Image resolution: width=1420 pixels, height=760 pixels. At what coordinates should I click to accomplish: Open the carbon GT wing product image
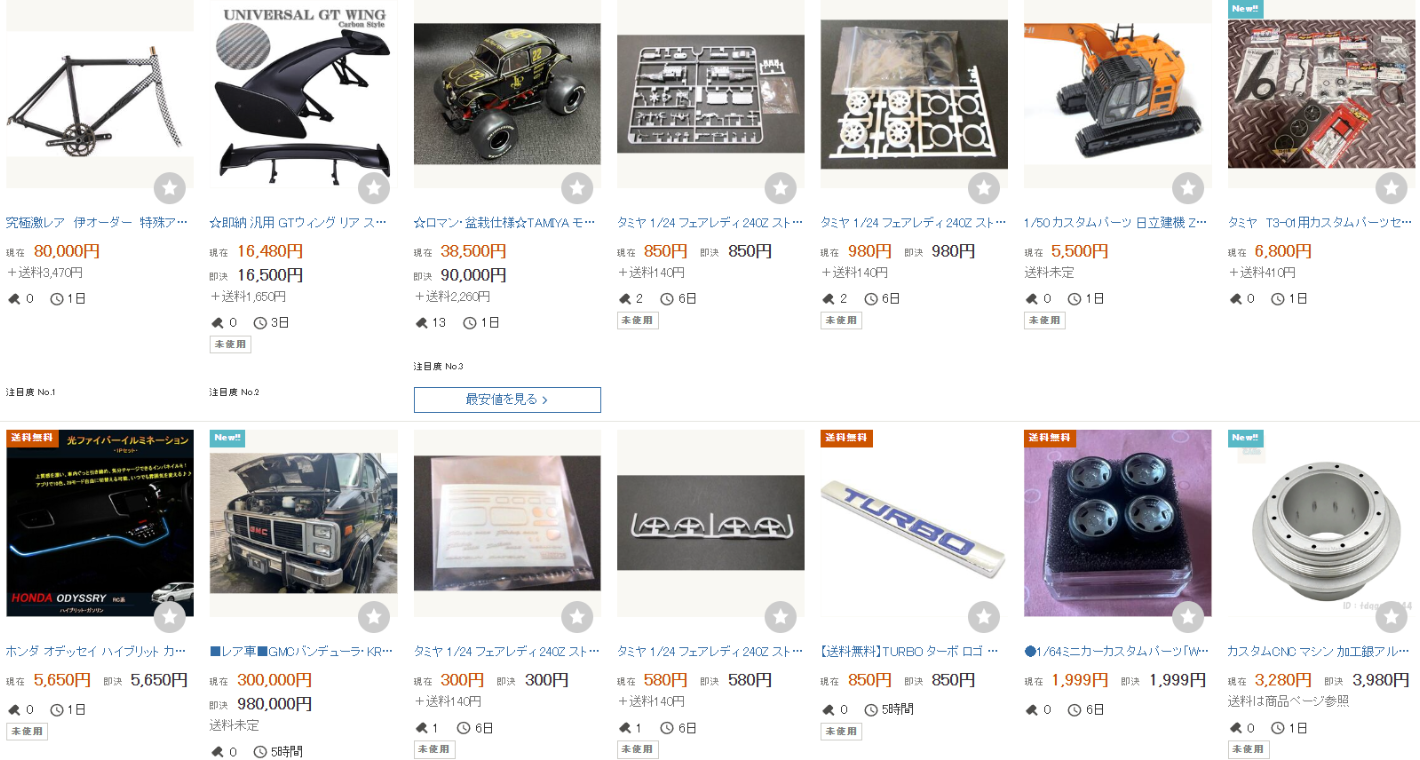pos(303,94)
